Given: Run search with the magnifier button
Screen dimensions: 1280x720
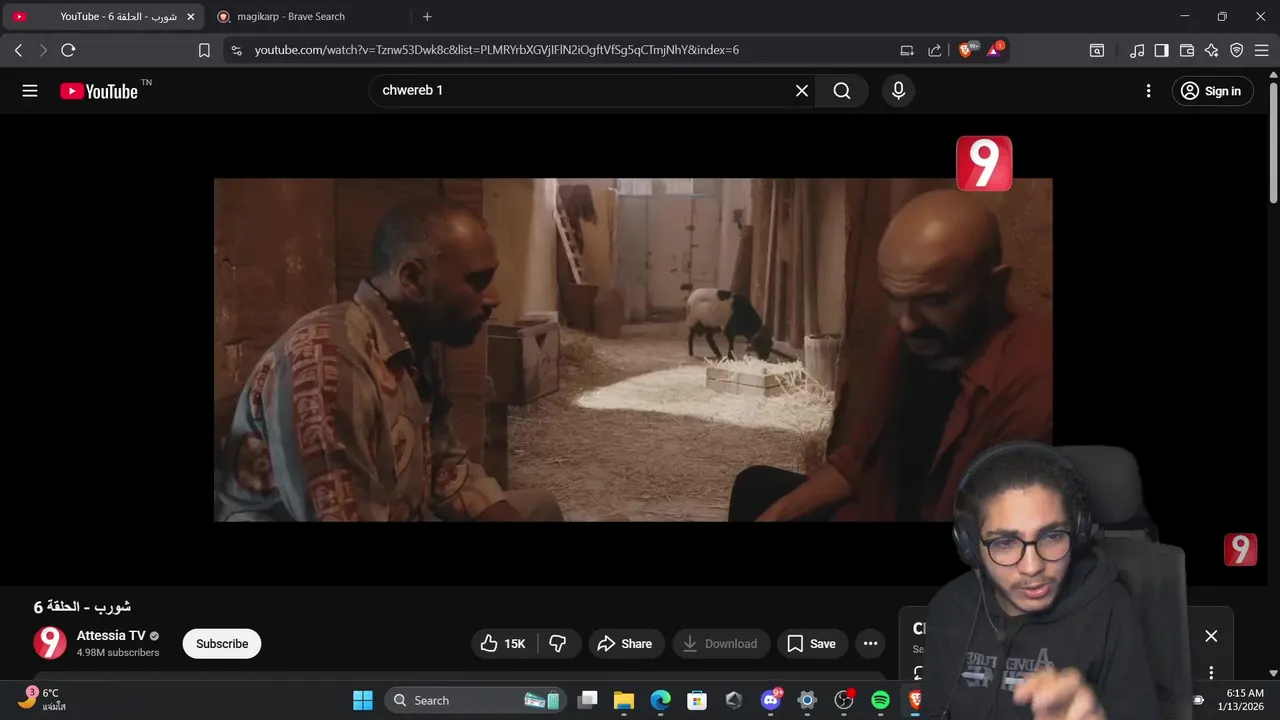Looking at the screenshot, I should click(842, 91).
